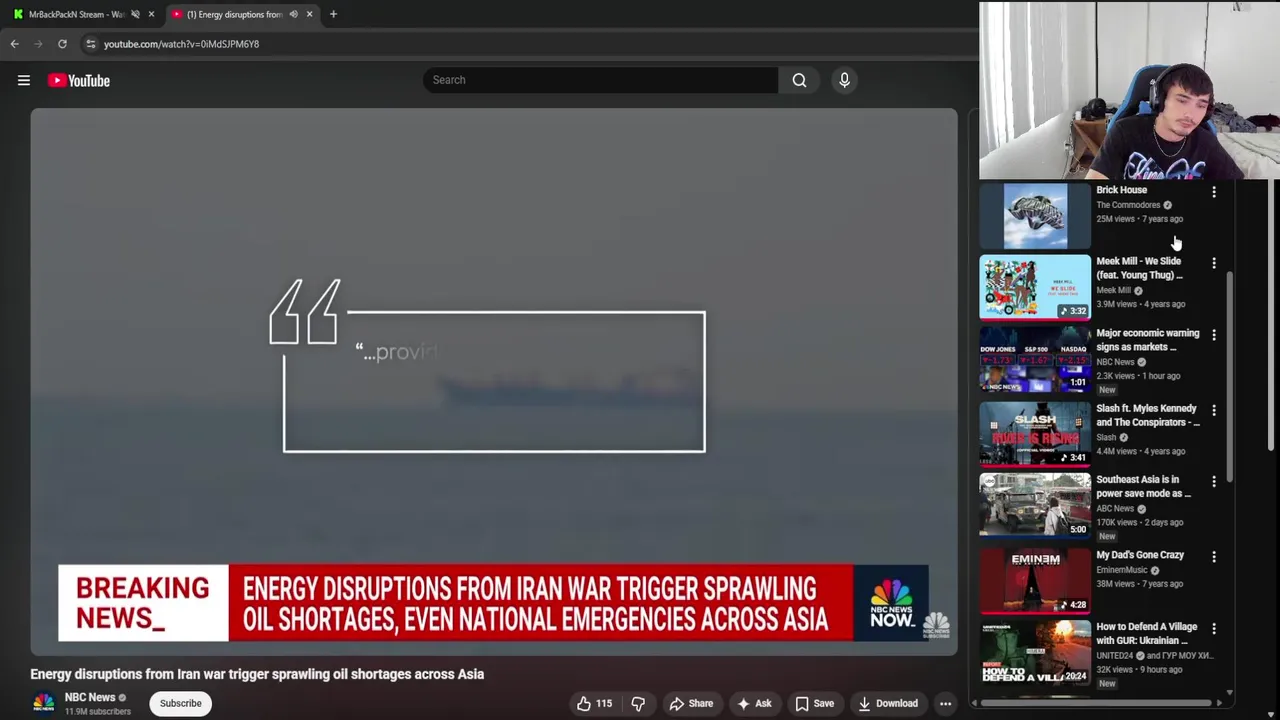1280x720 pixels.
Task: Click 'The Commodores' channel name
Action: [1128, 205]
